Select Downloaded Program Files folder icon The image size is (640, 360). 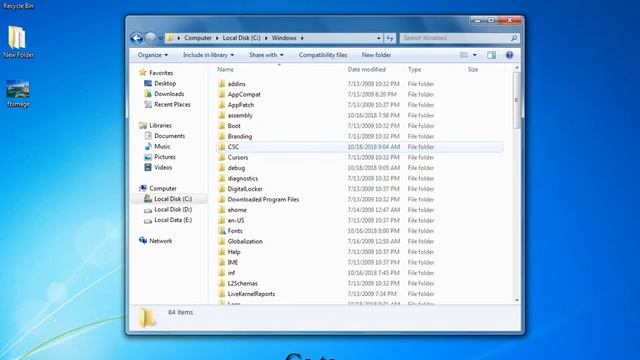click(222, 199)
